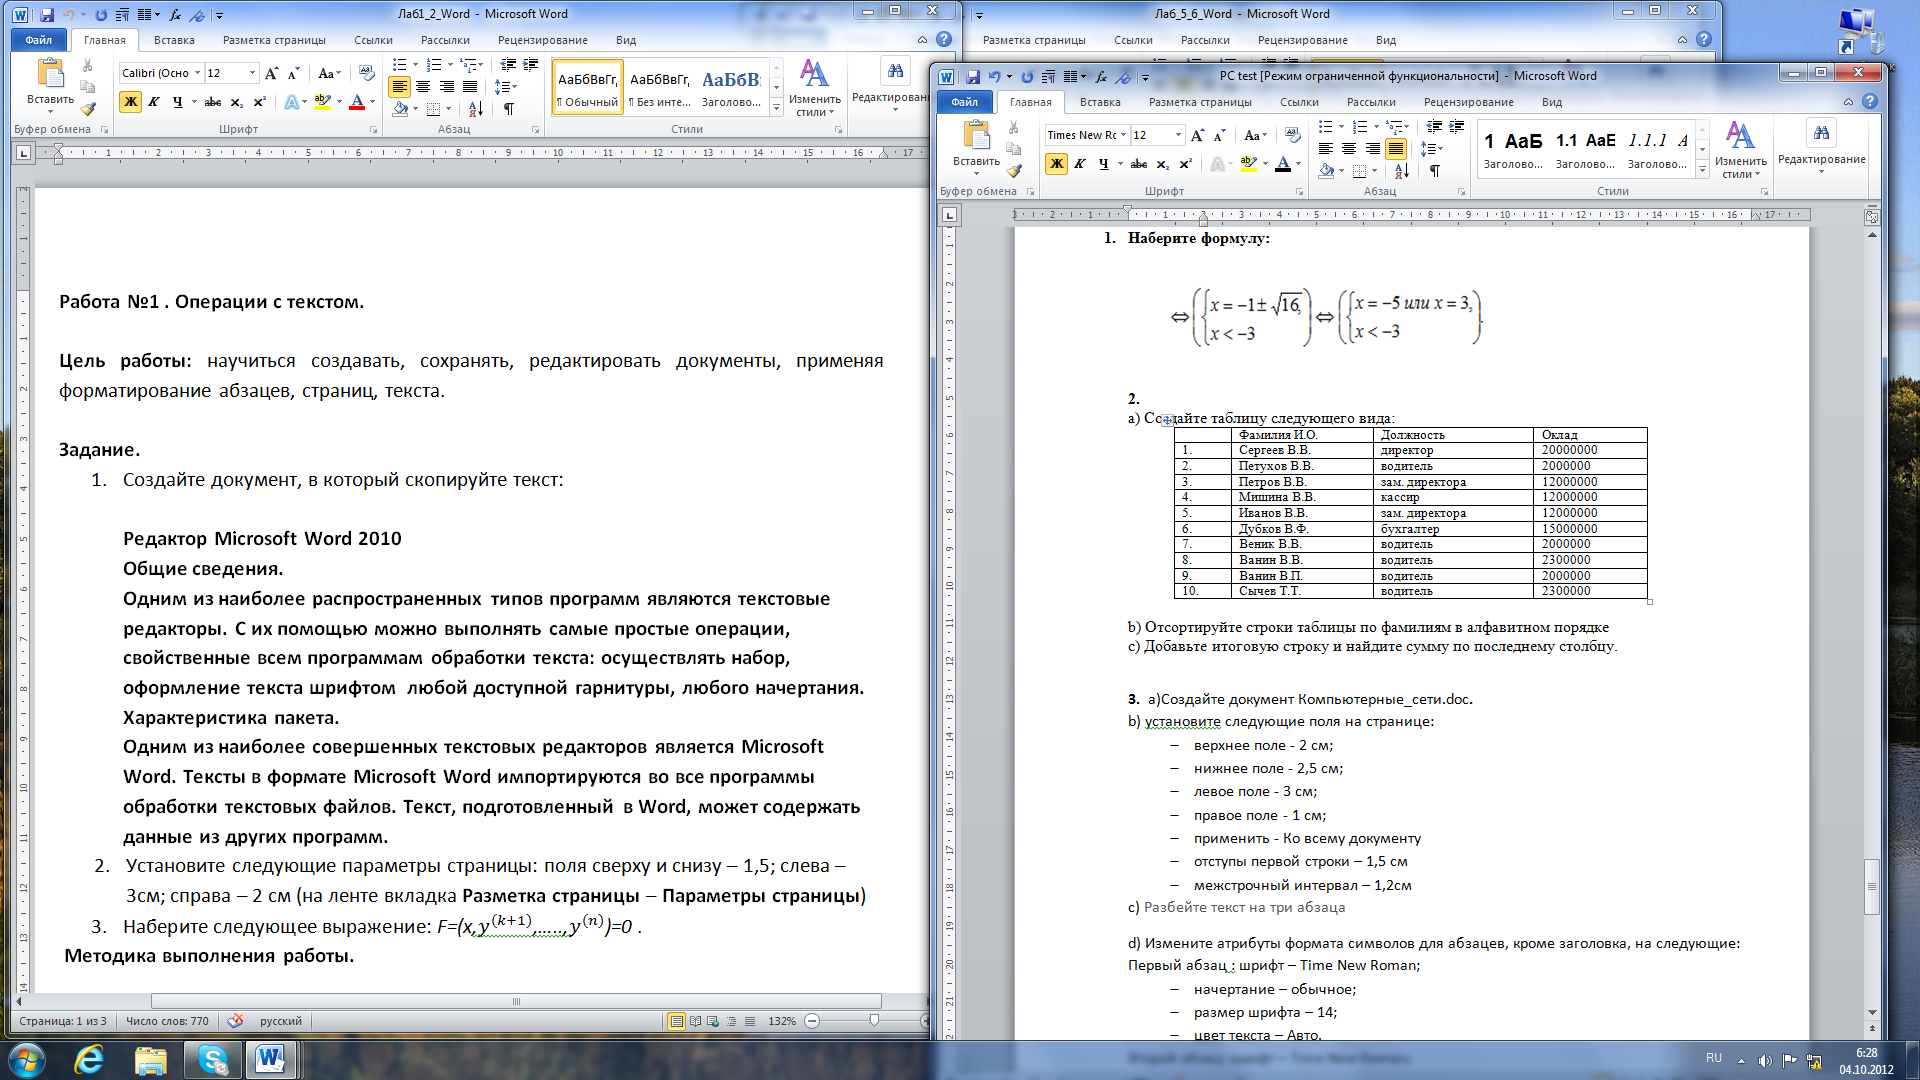Open Skype from the taskbar
1920x1080 pixels.
click(x=213, y=1059)
